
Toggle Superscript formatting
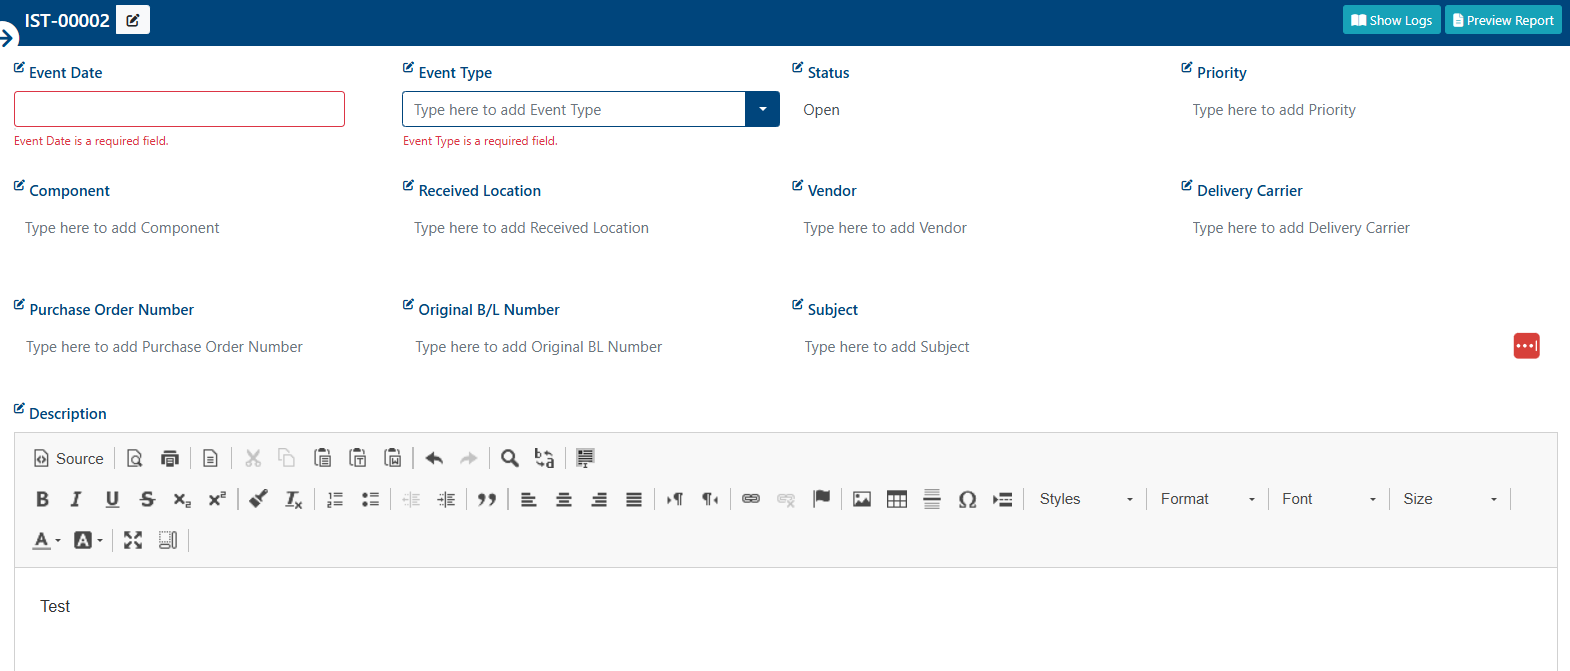click(x=217, y=499)
